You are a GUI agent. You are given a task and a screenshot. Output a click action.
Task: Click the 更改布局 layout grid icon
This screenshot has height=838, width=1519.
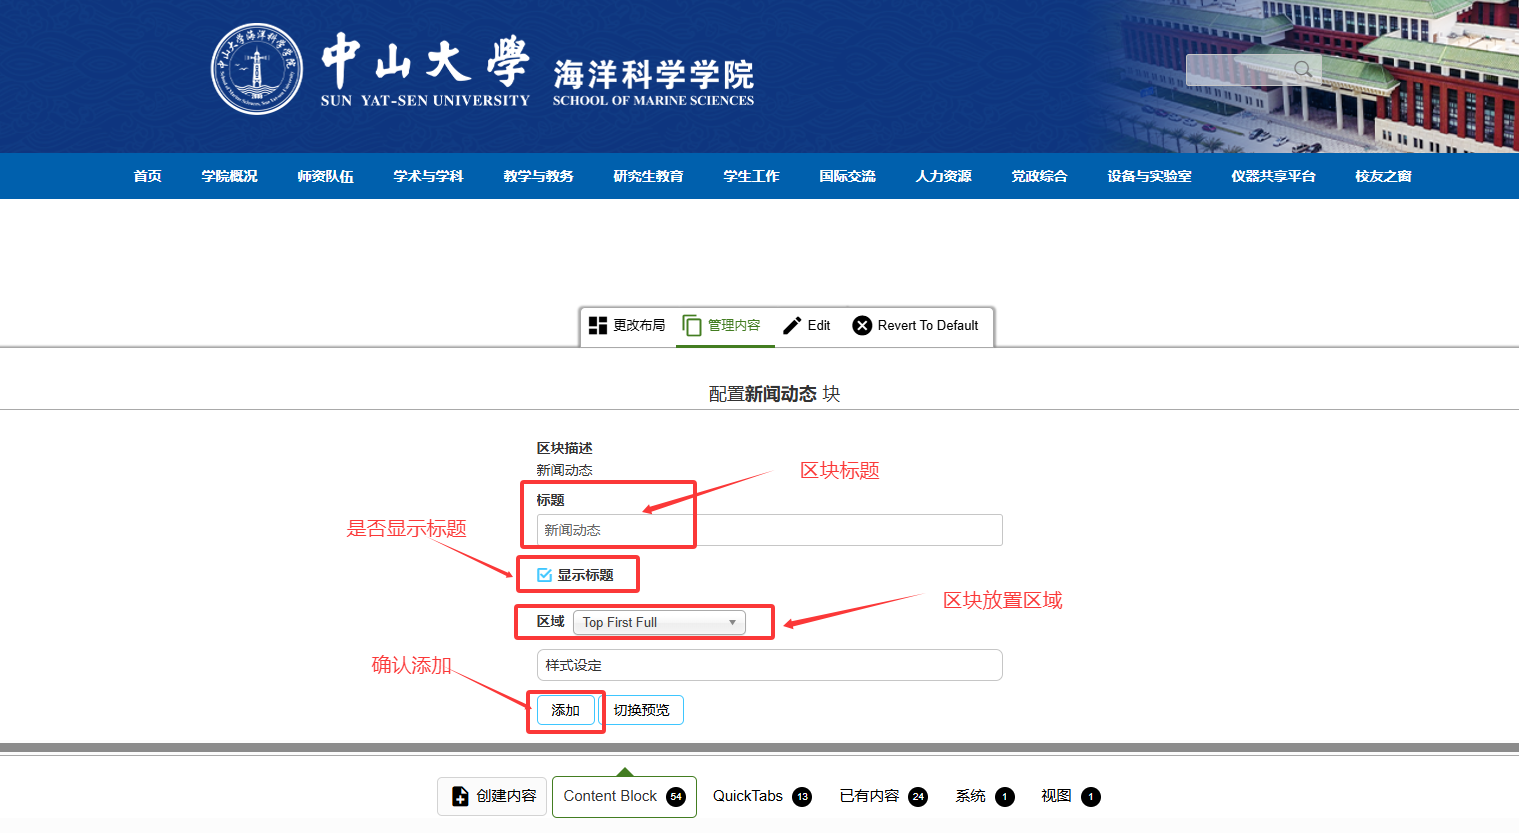[598, 325]
